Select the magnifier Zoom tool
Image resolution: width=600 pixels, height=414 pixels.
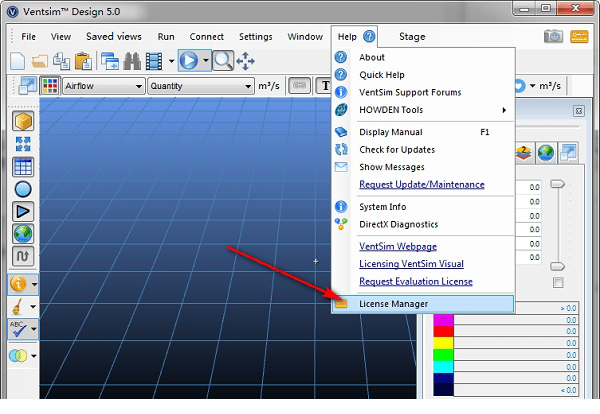(223, 60)
